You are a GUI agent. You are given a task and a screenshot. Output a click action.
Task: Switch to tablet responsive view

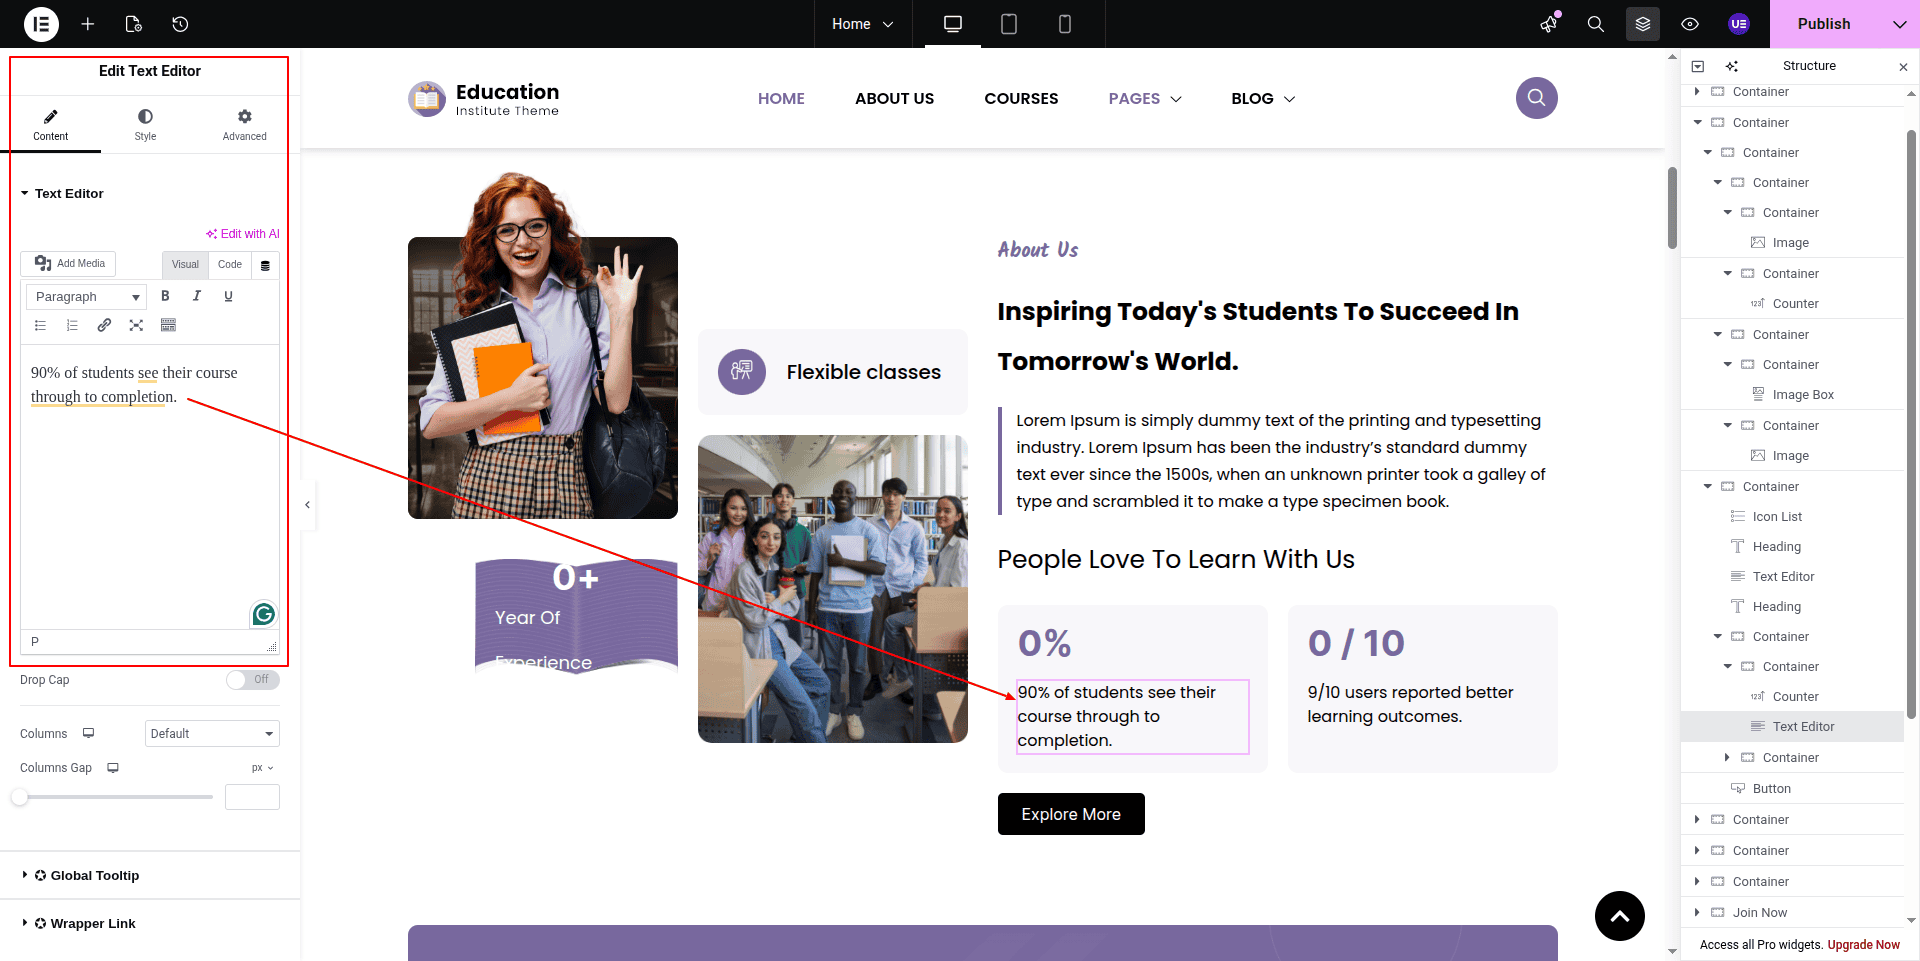click(1008, 24)
